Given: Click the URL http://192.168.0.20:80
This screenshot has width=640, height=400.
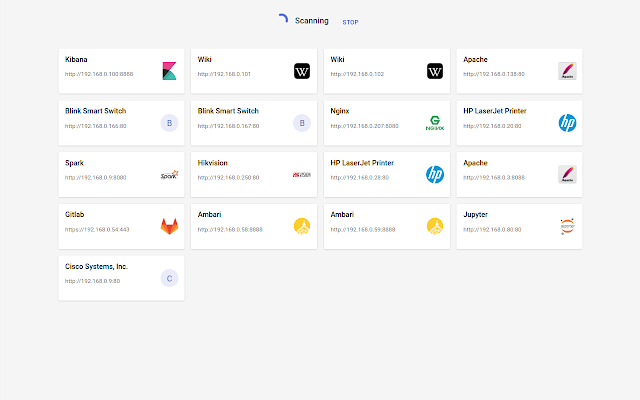Looking at the screenshot, I should tap(492, 126).
